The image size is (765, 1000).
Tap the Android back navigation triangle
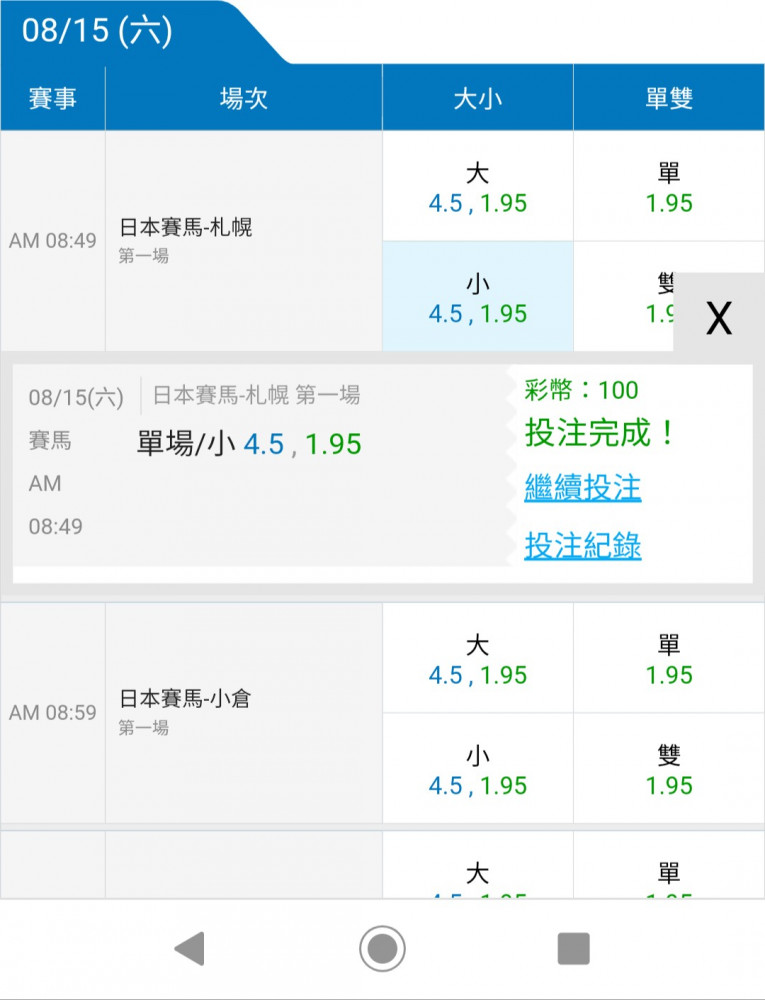coord(190,948)
